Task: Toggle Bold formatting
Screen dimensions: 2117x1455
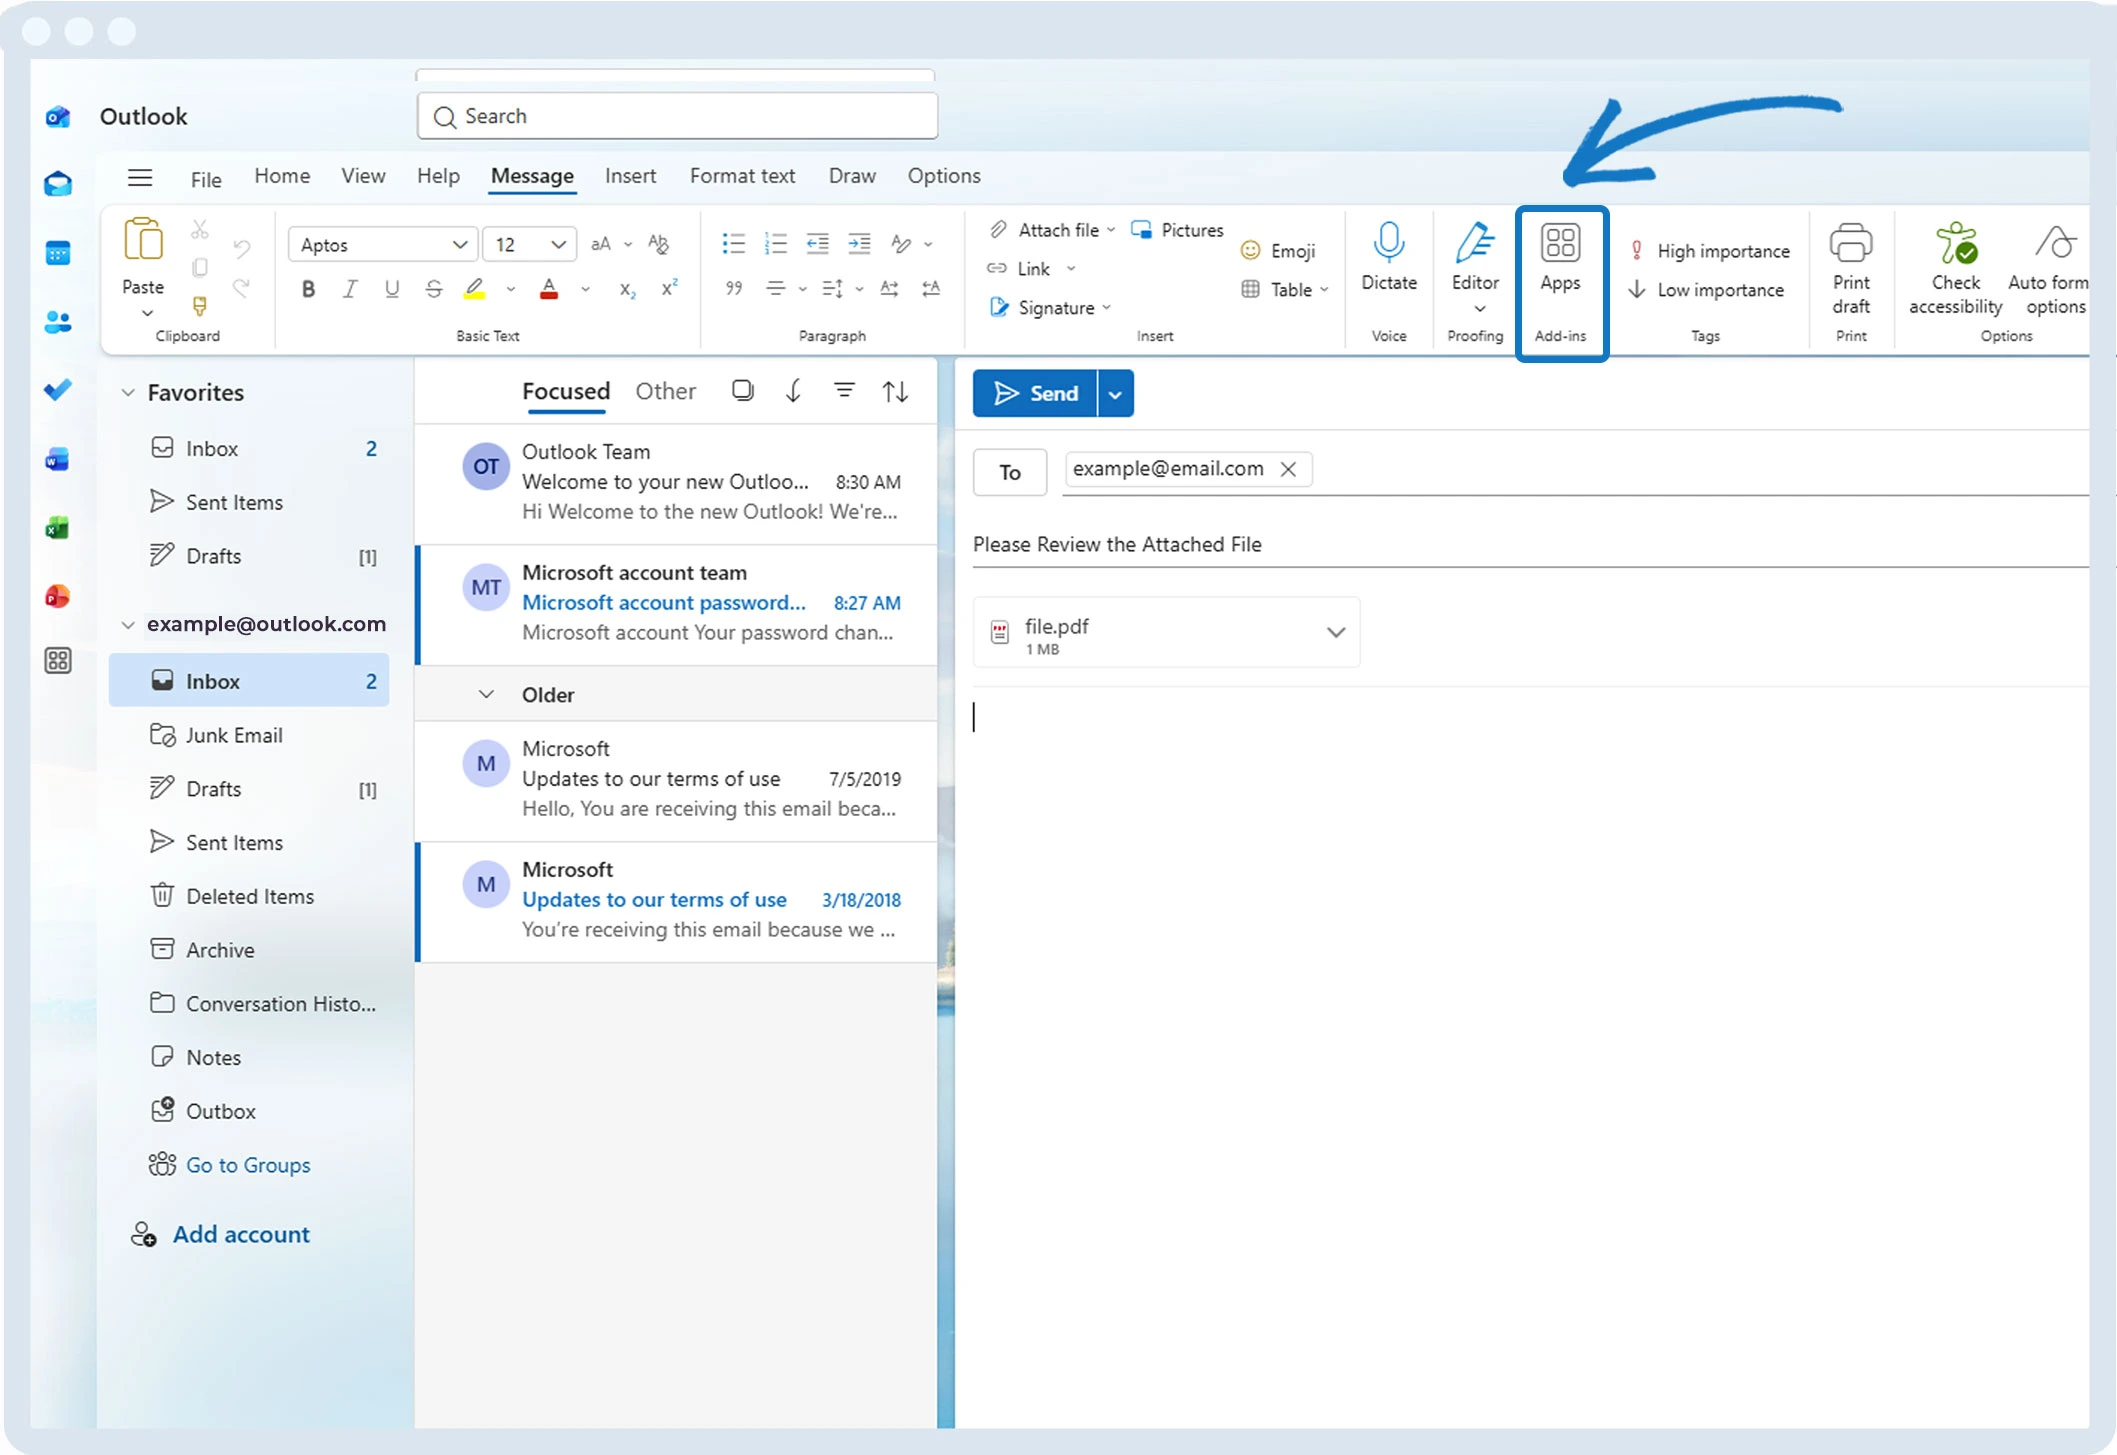Action: coord(308,289)
